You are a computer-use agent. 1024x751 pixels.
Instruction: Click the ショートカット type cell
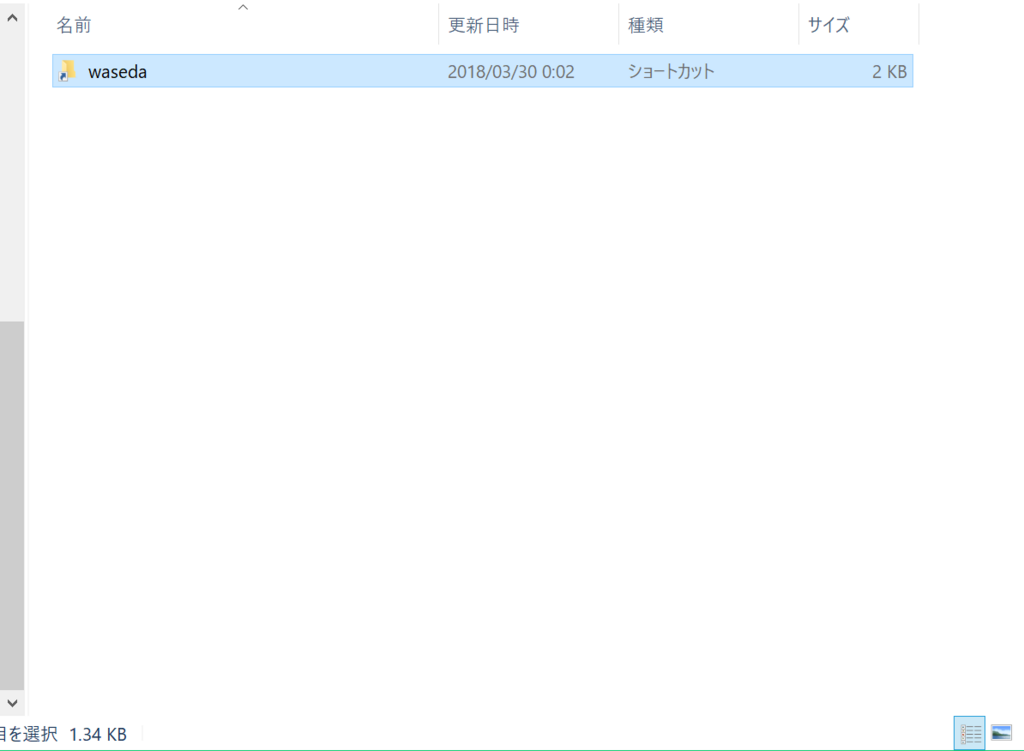tap(671, 71)
